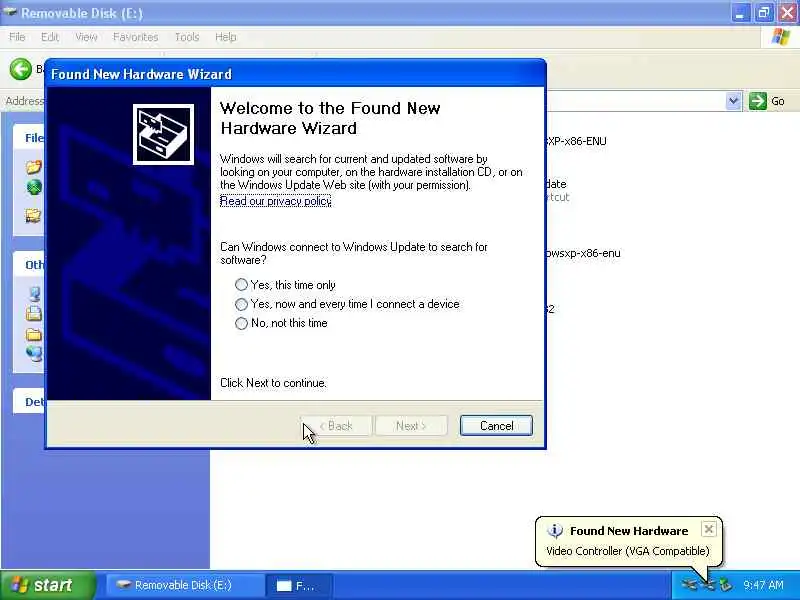Open the Windows start menu

(x=47, y=585)
